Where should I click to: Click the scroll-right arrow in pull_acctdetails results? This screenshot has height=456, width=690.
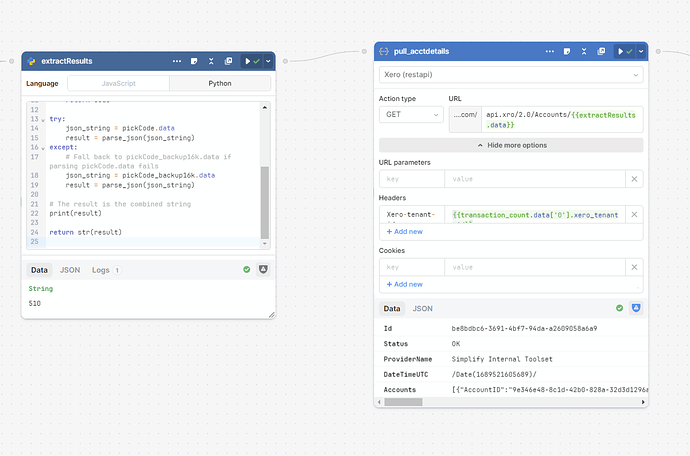tap(643, 402)
